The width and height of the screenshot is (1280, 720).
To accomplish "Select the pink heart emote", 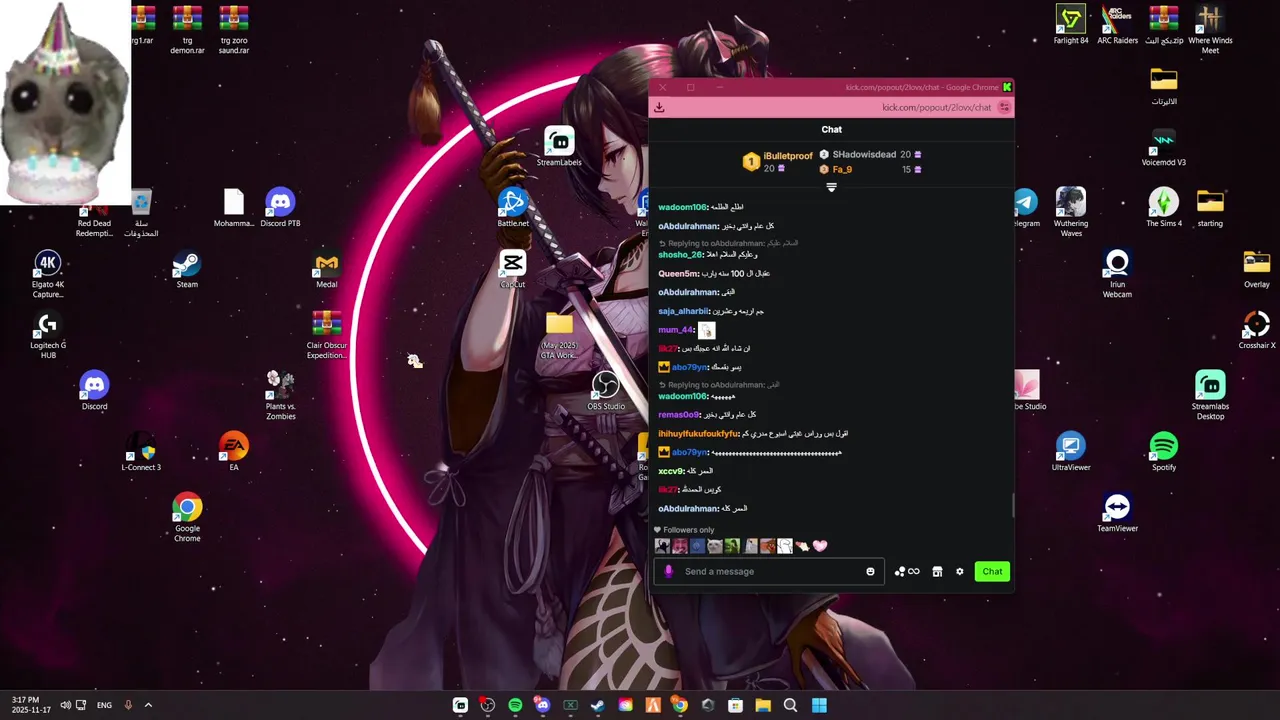I will (x=820, y=546).
